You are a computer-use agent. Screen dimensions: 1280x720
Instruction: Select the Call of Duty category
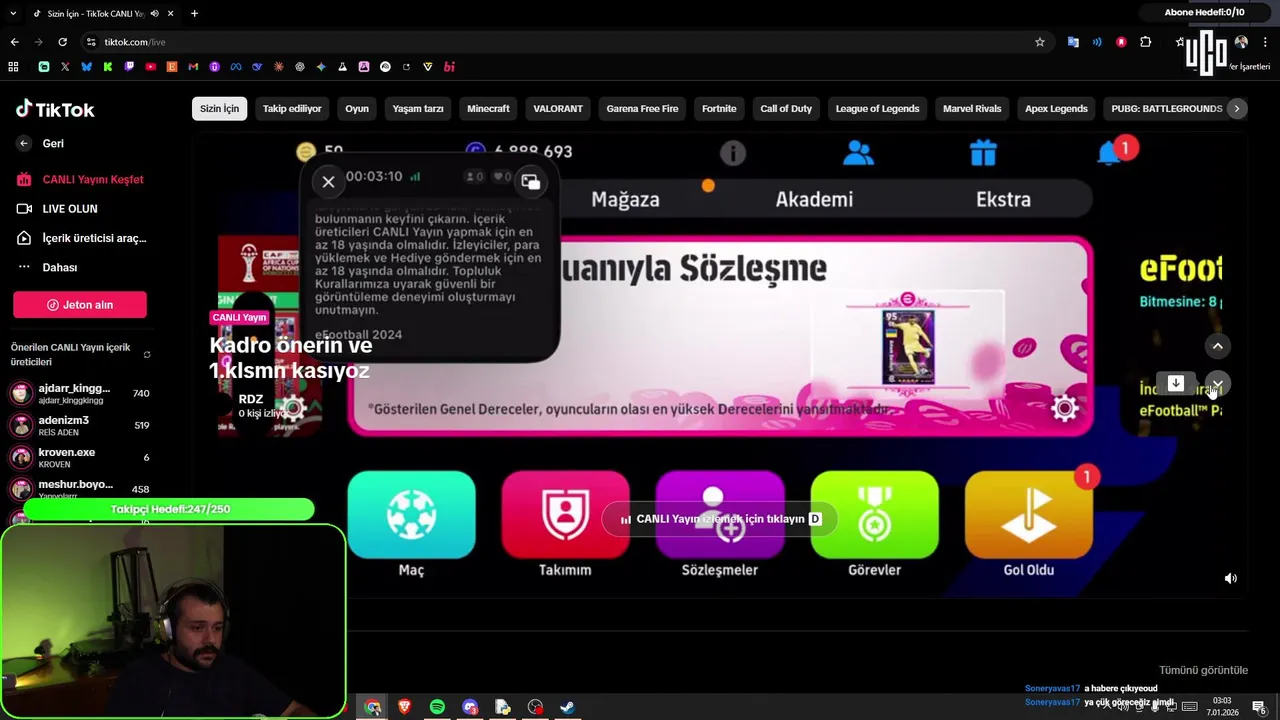786,108
